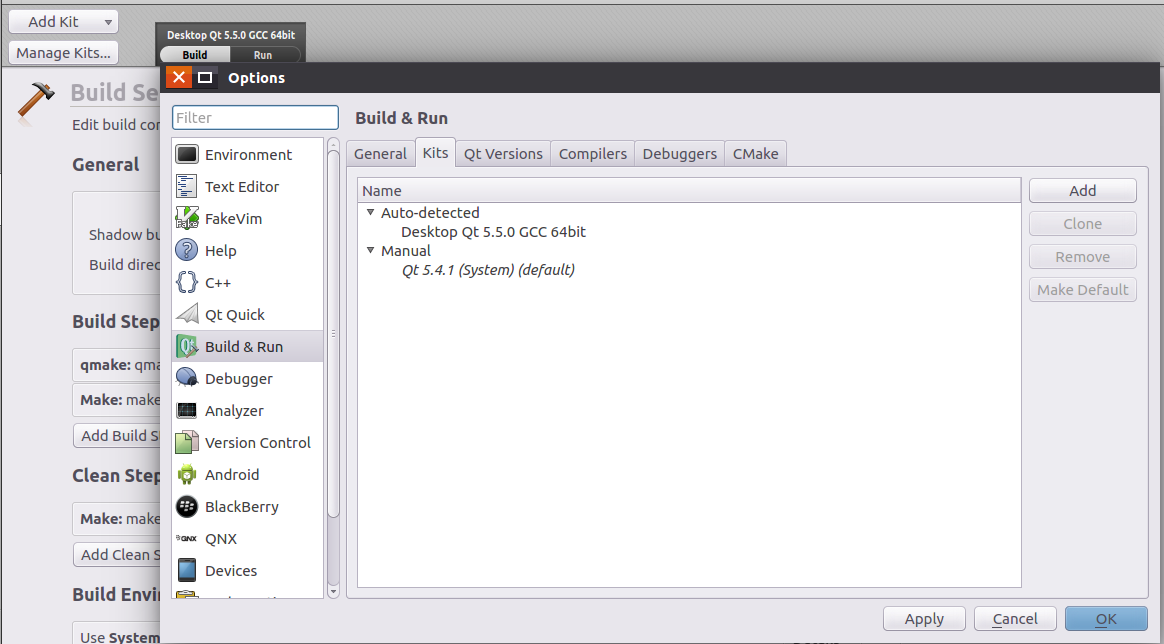Click the Help question mark icon
1164x644 pixels.
coord(187,251)
